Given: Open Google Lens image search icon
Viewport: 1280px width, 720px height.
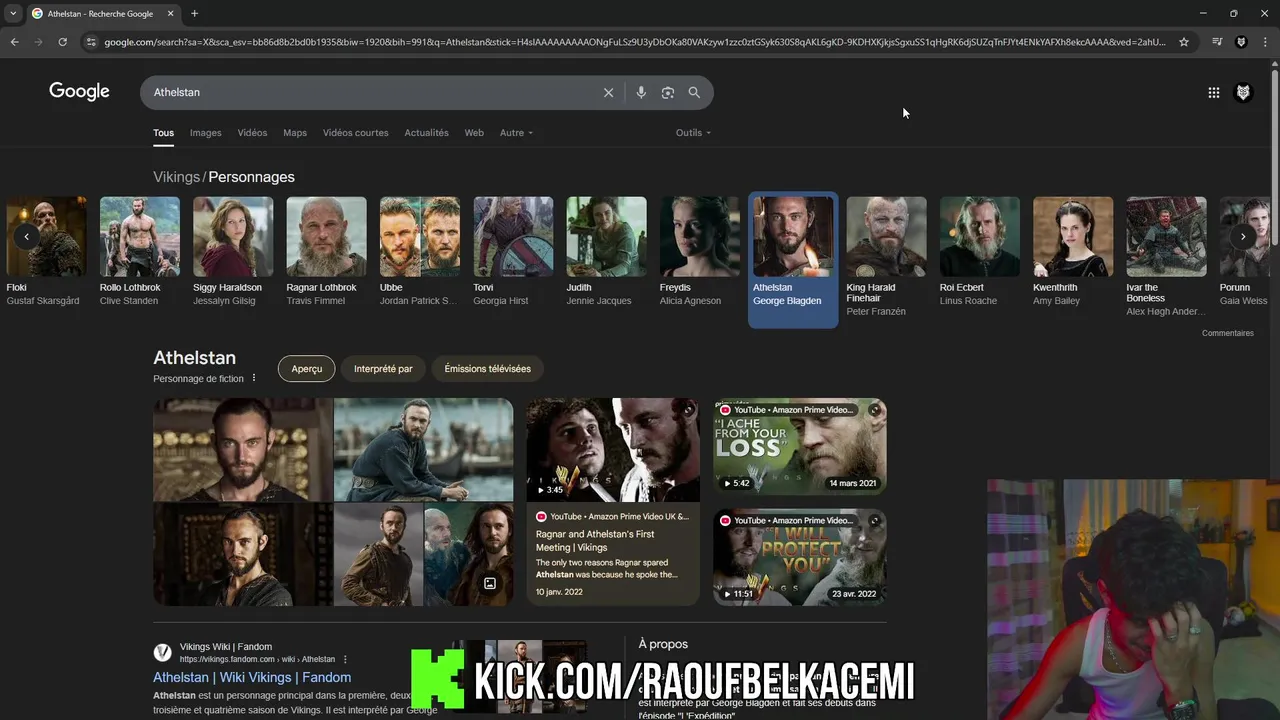Looking at the screenshot, I should click(668, 92).
